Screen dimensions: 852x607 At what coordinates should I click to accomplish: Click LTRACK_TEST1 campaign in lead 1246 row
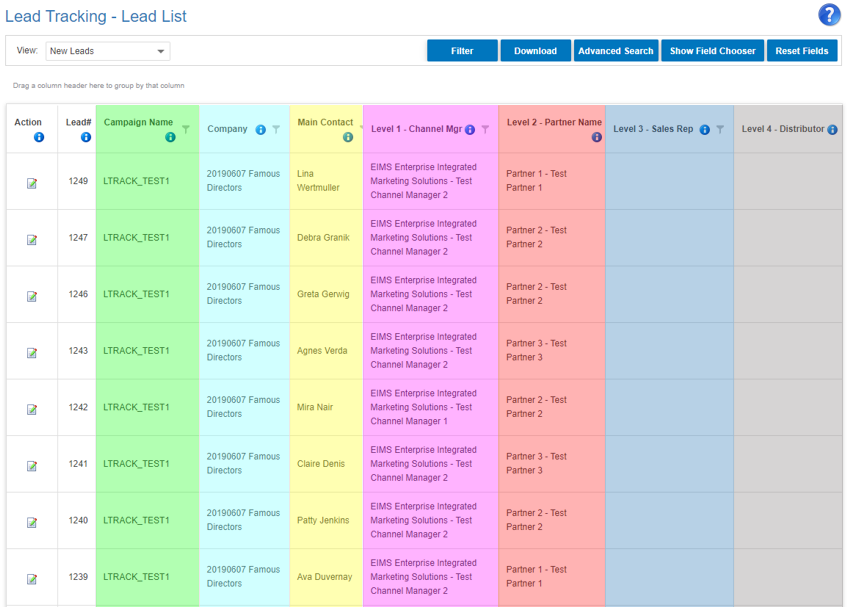(x=136, y=294)
